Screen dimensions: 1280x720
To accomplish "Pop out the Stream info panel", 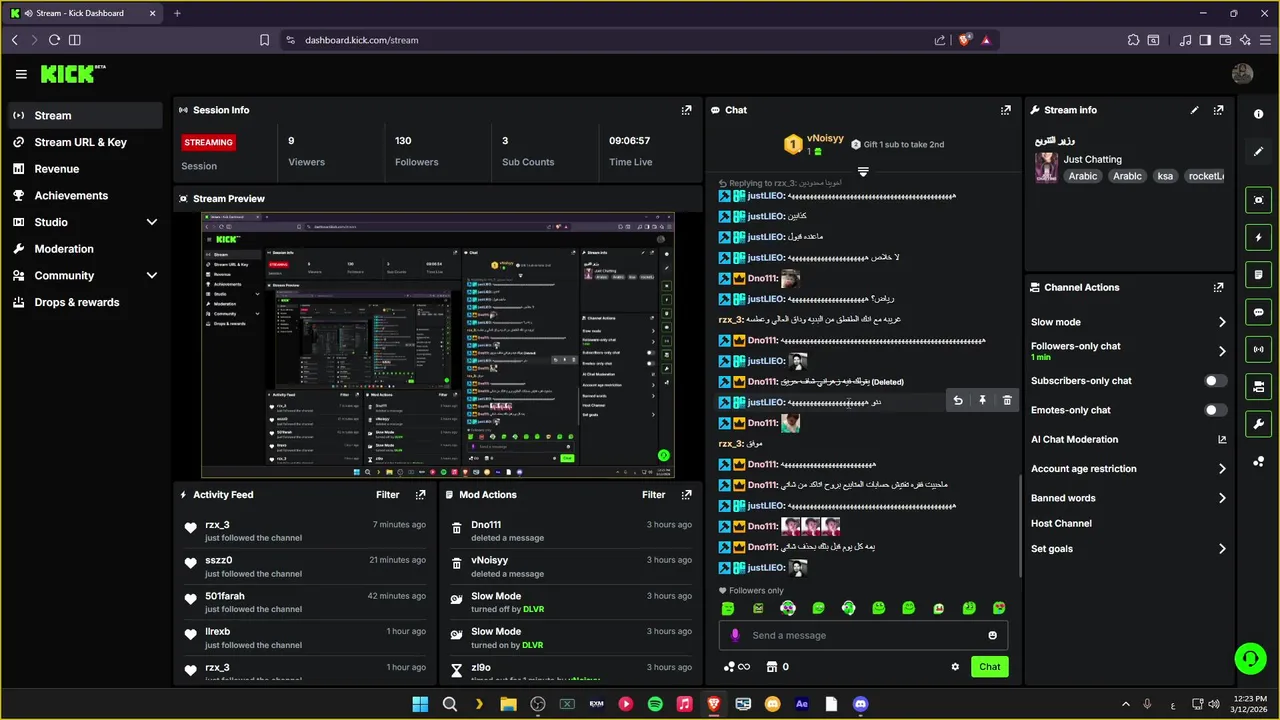I will point(1218,110).
